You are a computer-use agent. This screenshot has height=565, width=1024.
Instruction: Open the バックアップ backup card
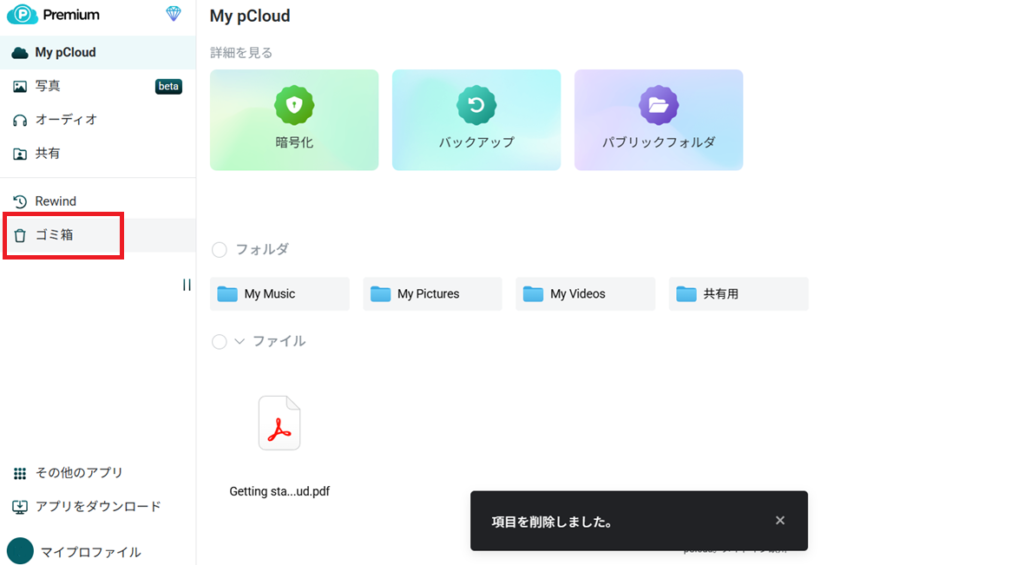(x=476, y=119)
